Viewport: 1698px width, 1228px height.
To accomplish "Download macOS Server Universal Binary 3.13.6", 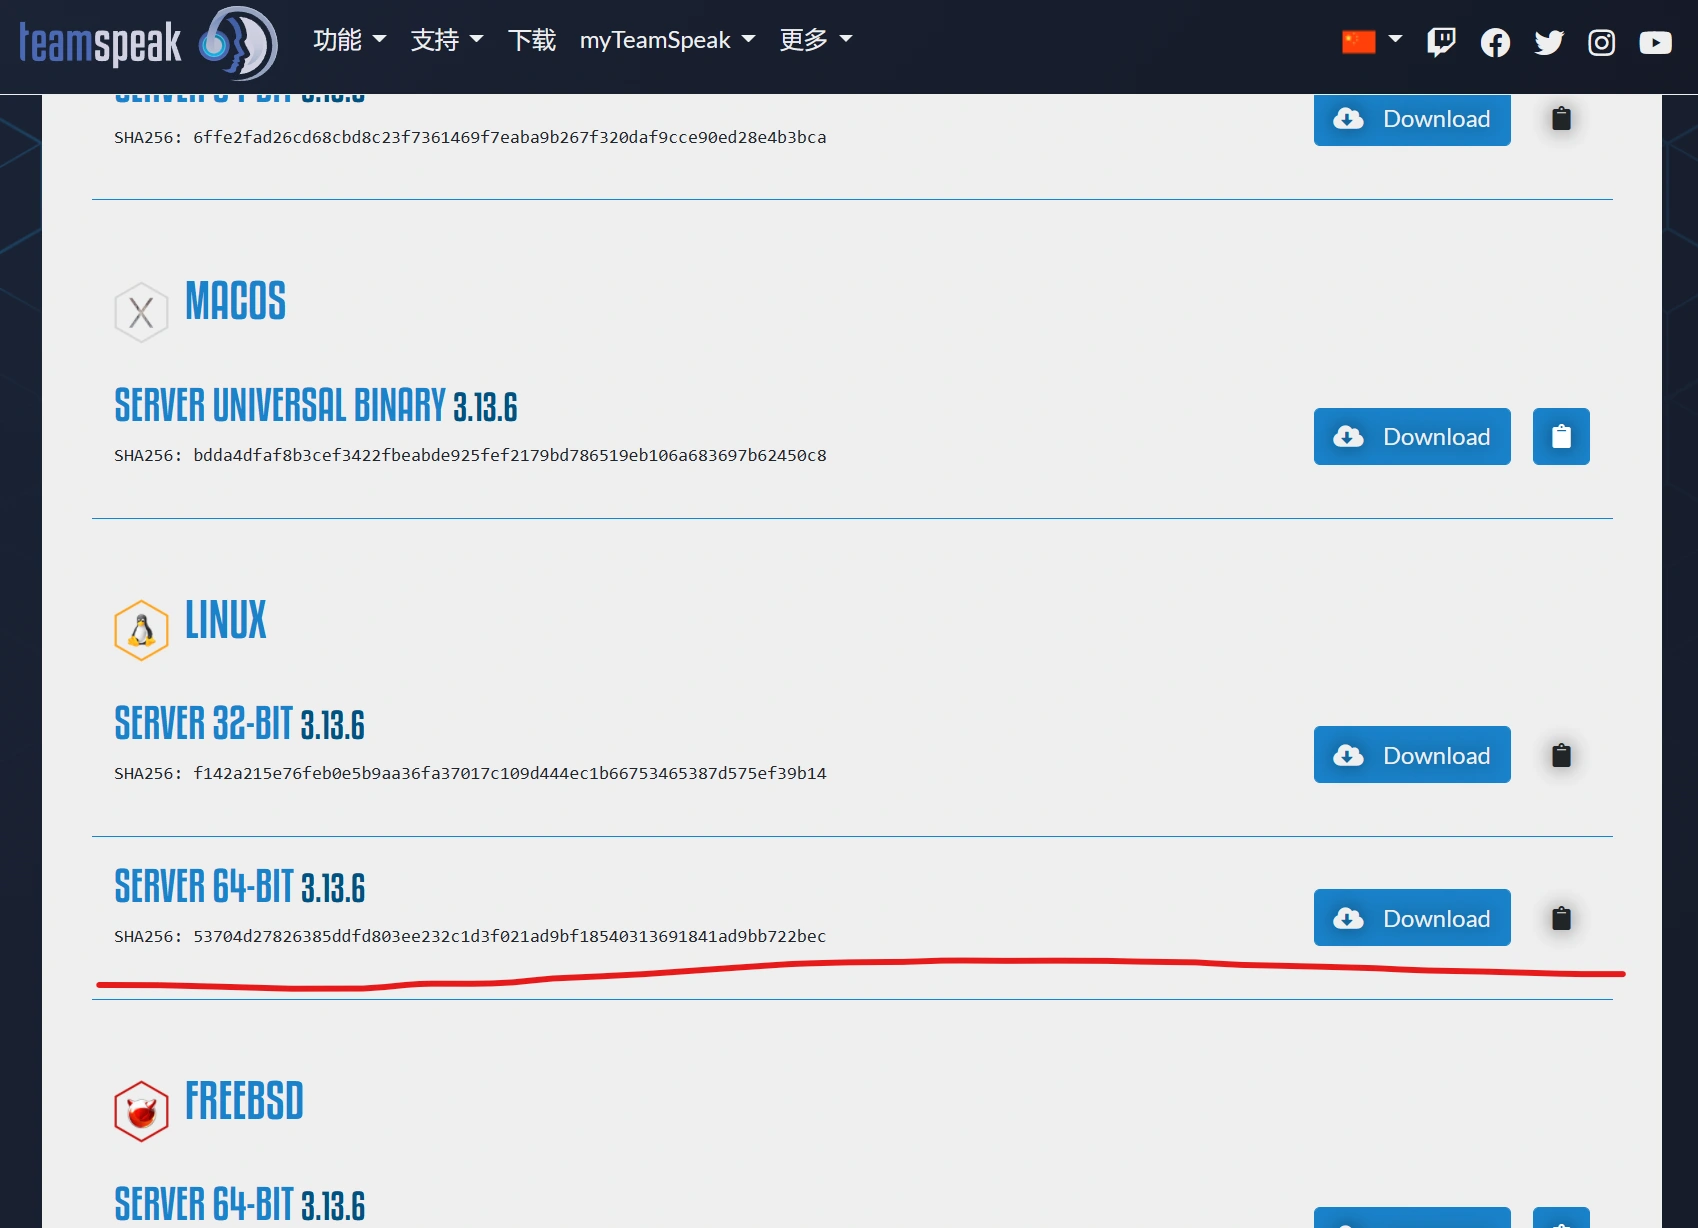I will (1411, 437).
